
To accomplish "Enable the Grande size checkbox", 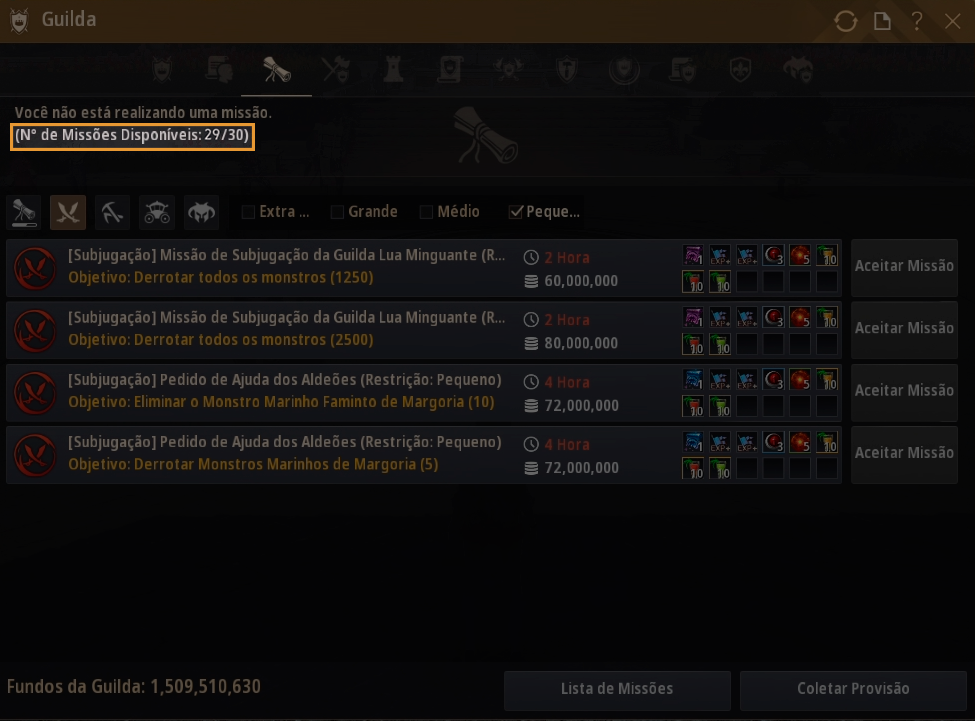I will (337, 212).
